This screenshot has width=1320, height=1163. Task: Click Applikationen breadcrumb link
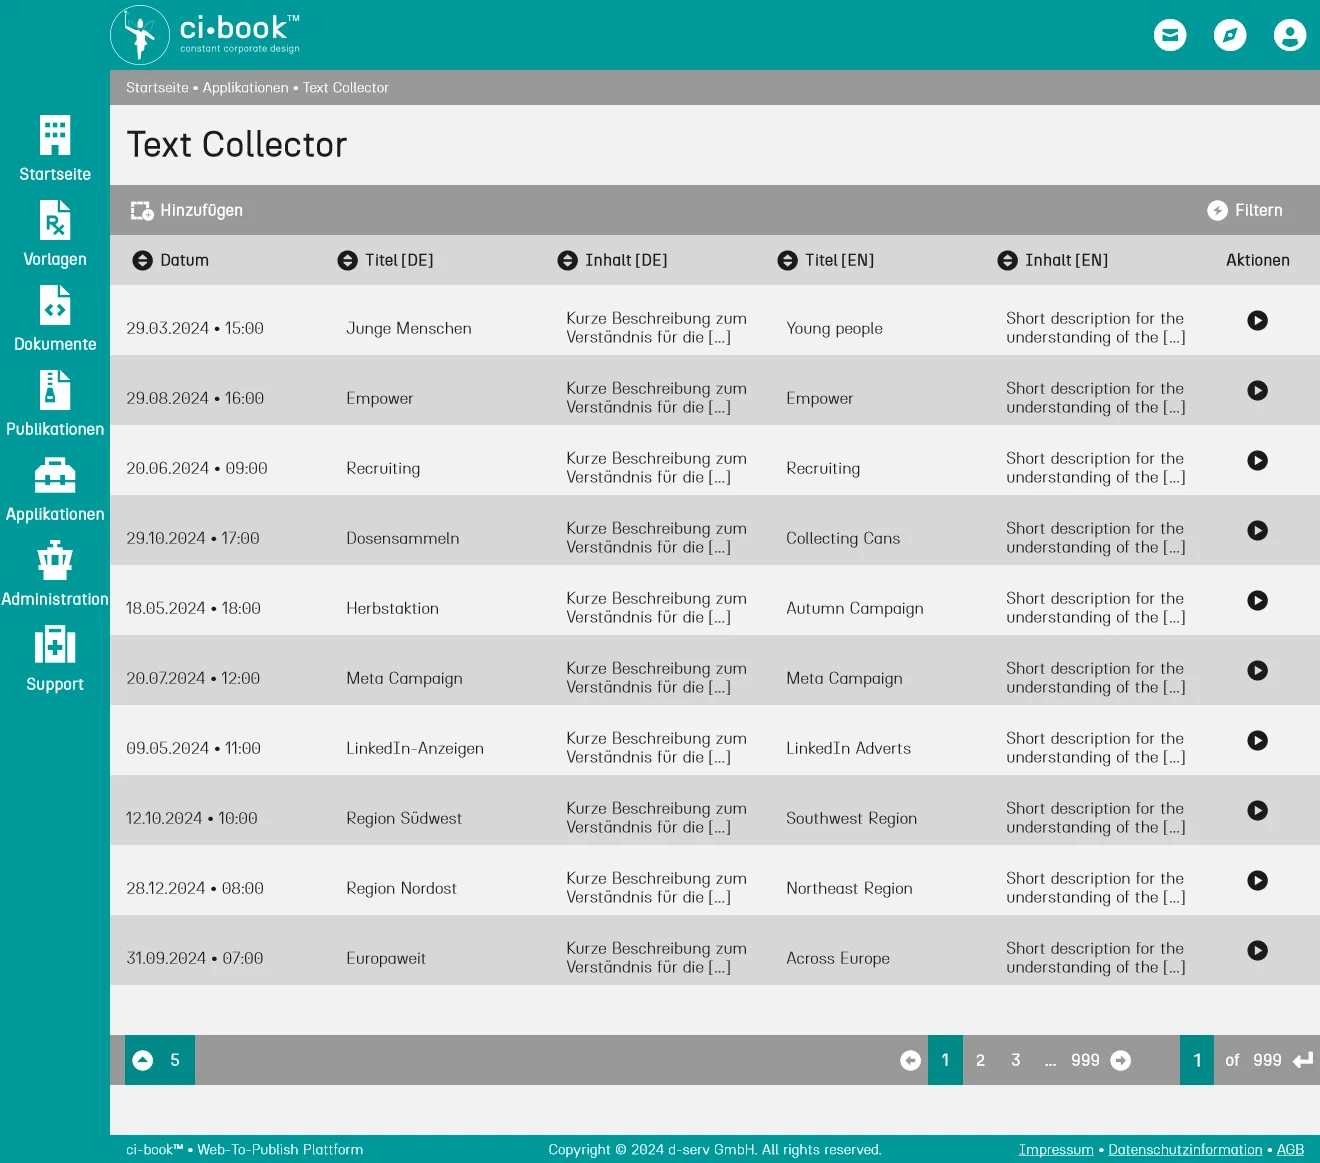pos(245,88)
